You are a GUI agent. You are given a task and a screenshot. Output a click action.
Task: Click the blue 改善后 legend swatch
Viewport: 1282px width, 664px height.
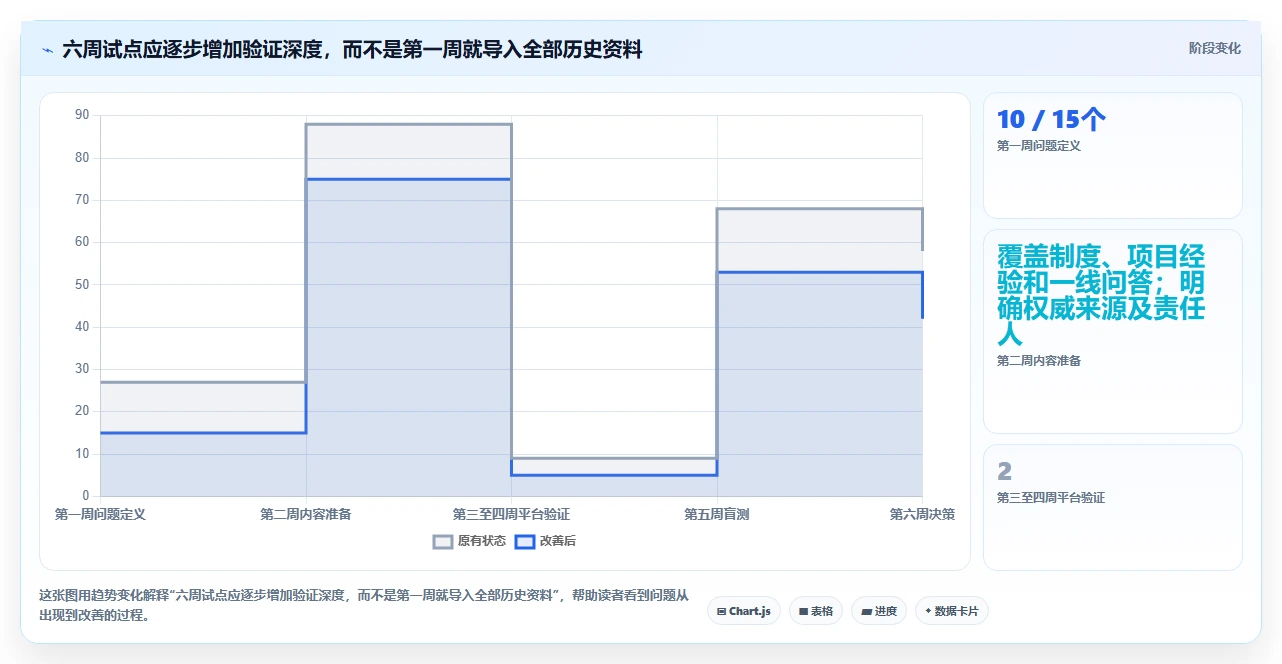coord(525,542)
